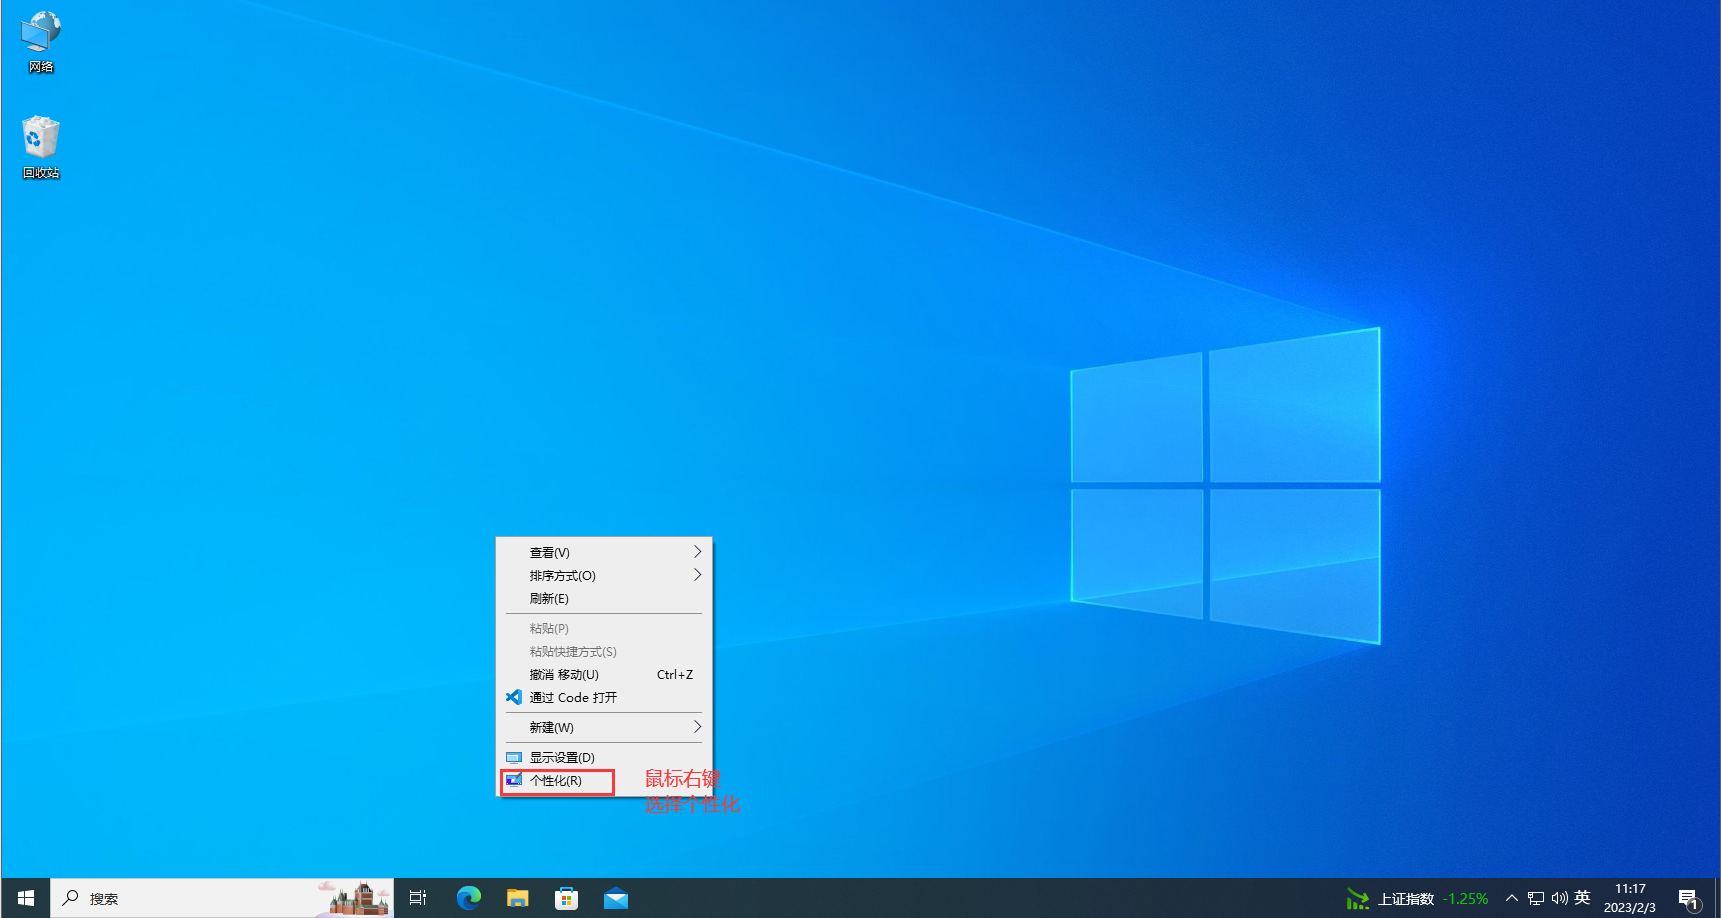1721x918 pixels.
Task: Open the Mail app from the taskbar
Action: (616, 898)
